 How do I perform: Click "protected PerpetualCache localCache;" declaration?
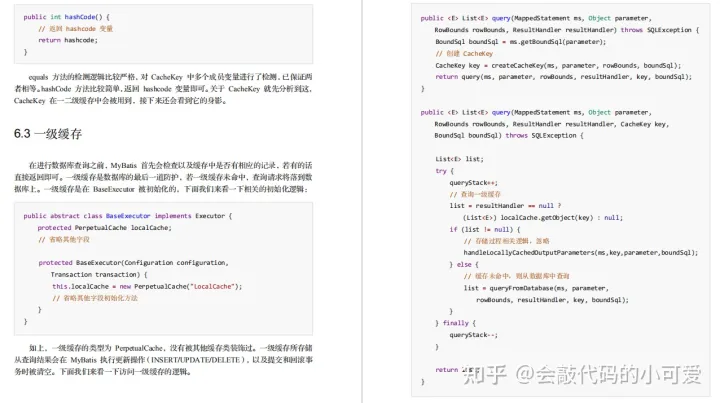(x=105, y=228)
